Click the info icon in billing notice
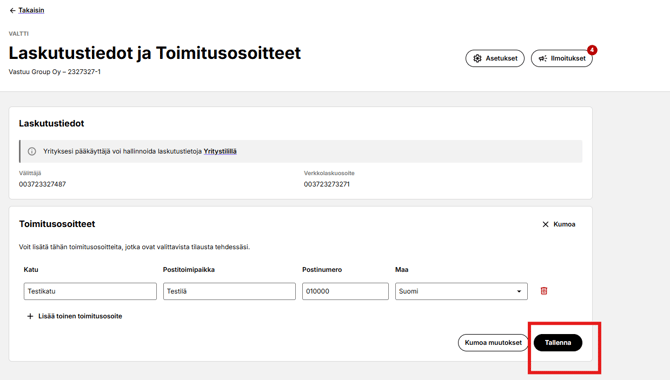This screenshot has width=670, height=380. 32,151
